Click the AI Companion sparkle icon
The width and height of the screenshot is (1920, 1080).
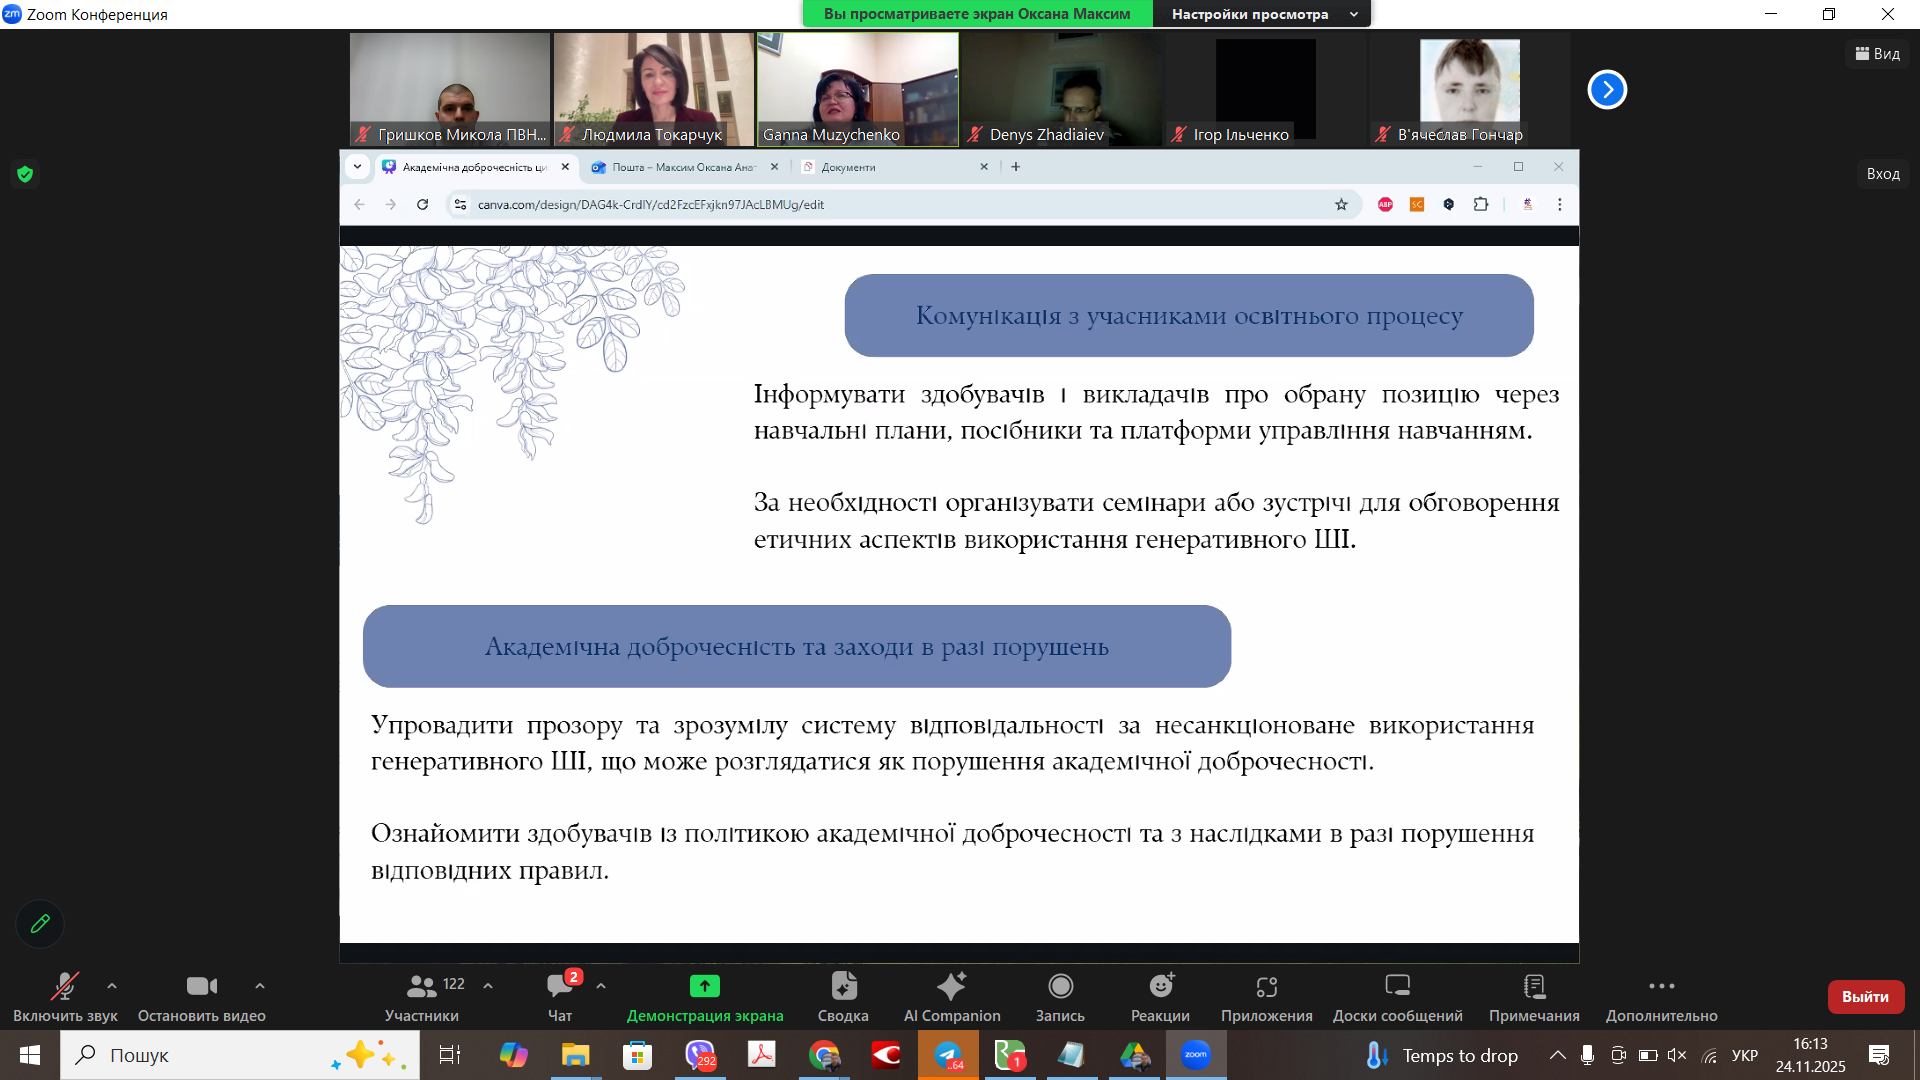click(x=951, y=987)
